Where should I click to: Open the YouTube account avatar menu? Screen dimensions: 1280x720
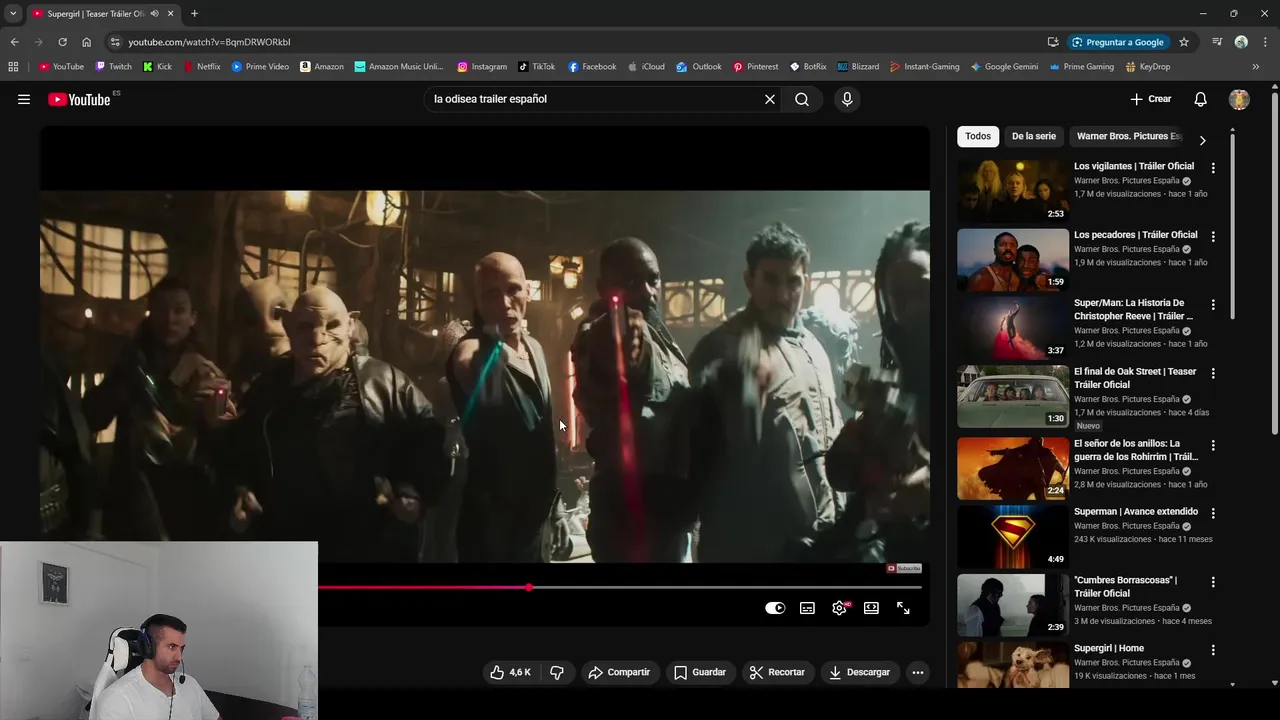pos(1239,99)
